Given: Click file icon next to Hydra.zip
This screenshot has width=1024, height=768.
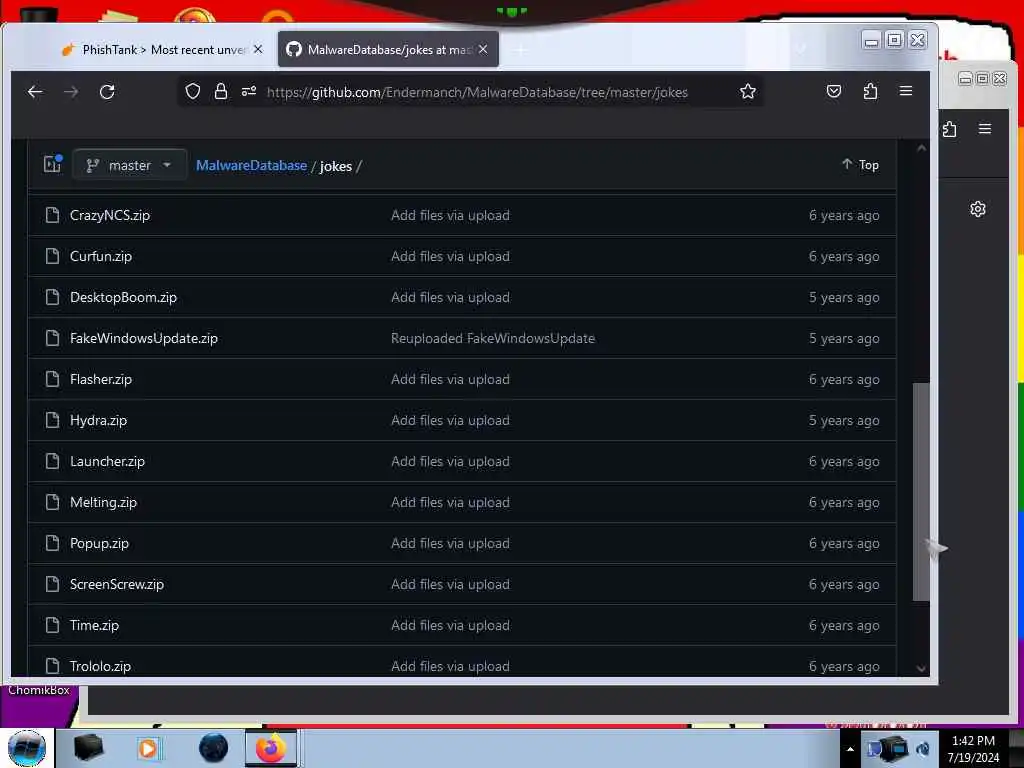Looking at the screenshot, I should click(52, 420).
